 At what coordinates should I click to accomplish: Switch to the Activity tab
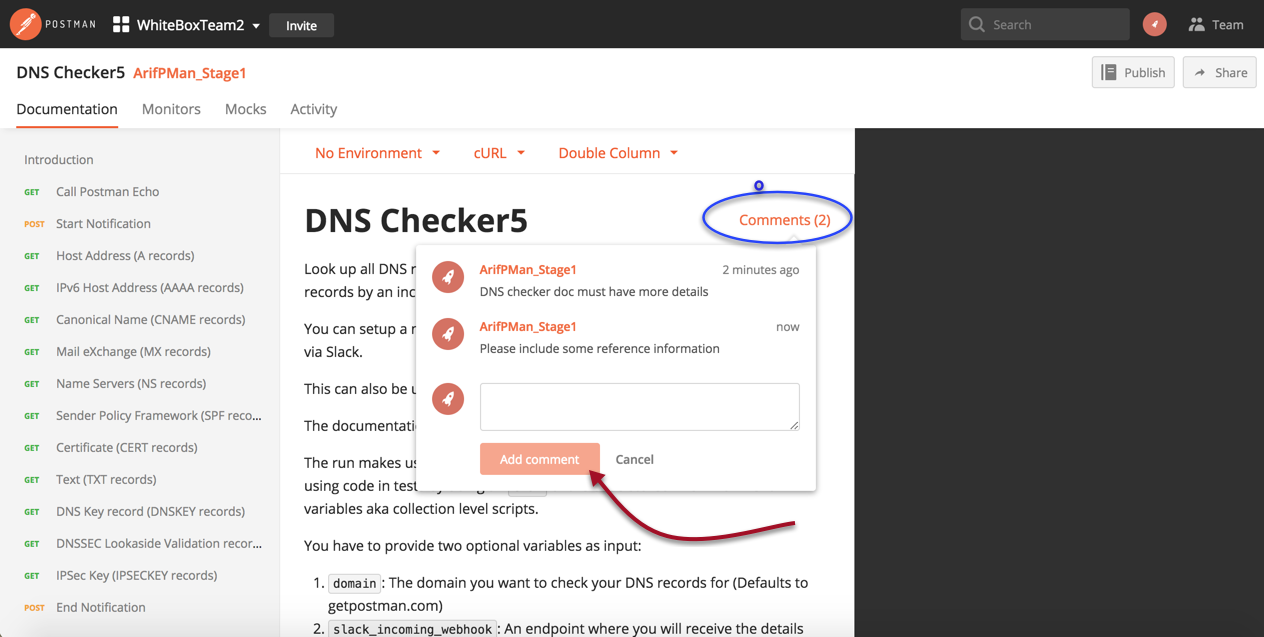pyautogui.click(x=314, y=109)
